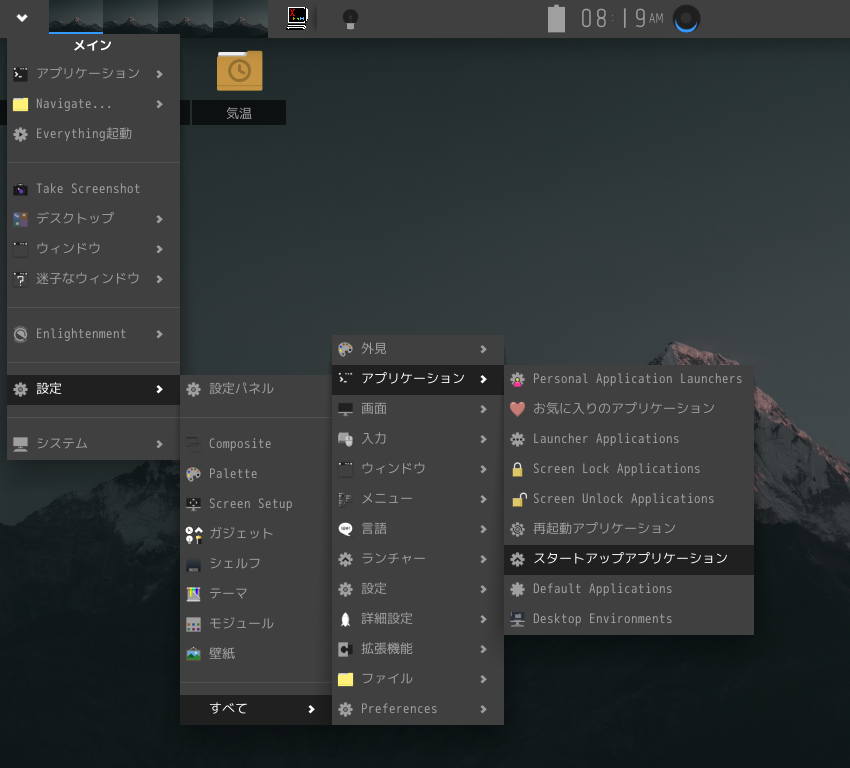Click the heart icon for お気に入りのアプリケーション

[517, 409]
